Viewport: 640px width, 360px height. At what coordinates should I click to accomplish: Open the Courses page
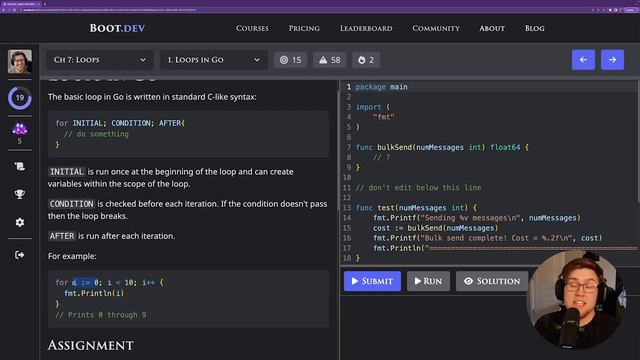click(x=252, y=28)
